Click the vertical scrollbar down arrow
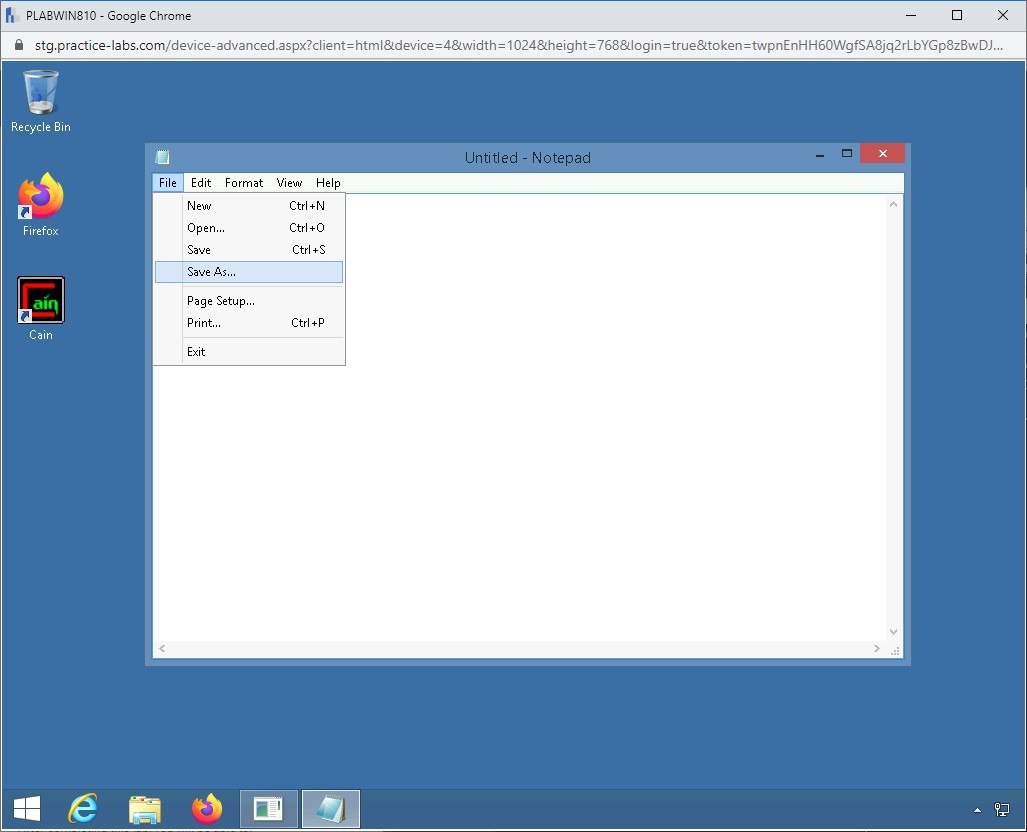 [893, 632]
